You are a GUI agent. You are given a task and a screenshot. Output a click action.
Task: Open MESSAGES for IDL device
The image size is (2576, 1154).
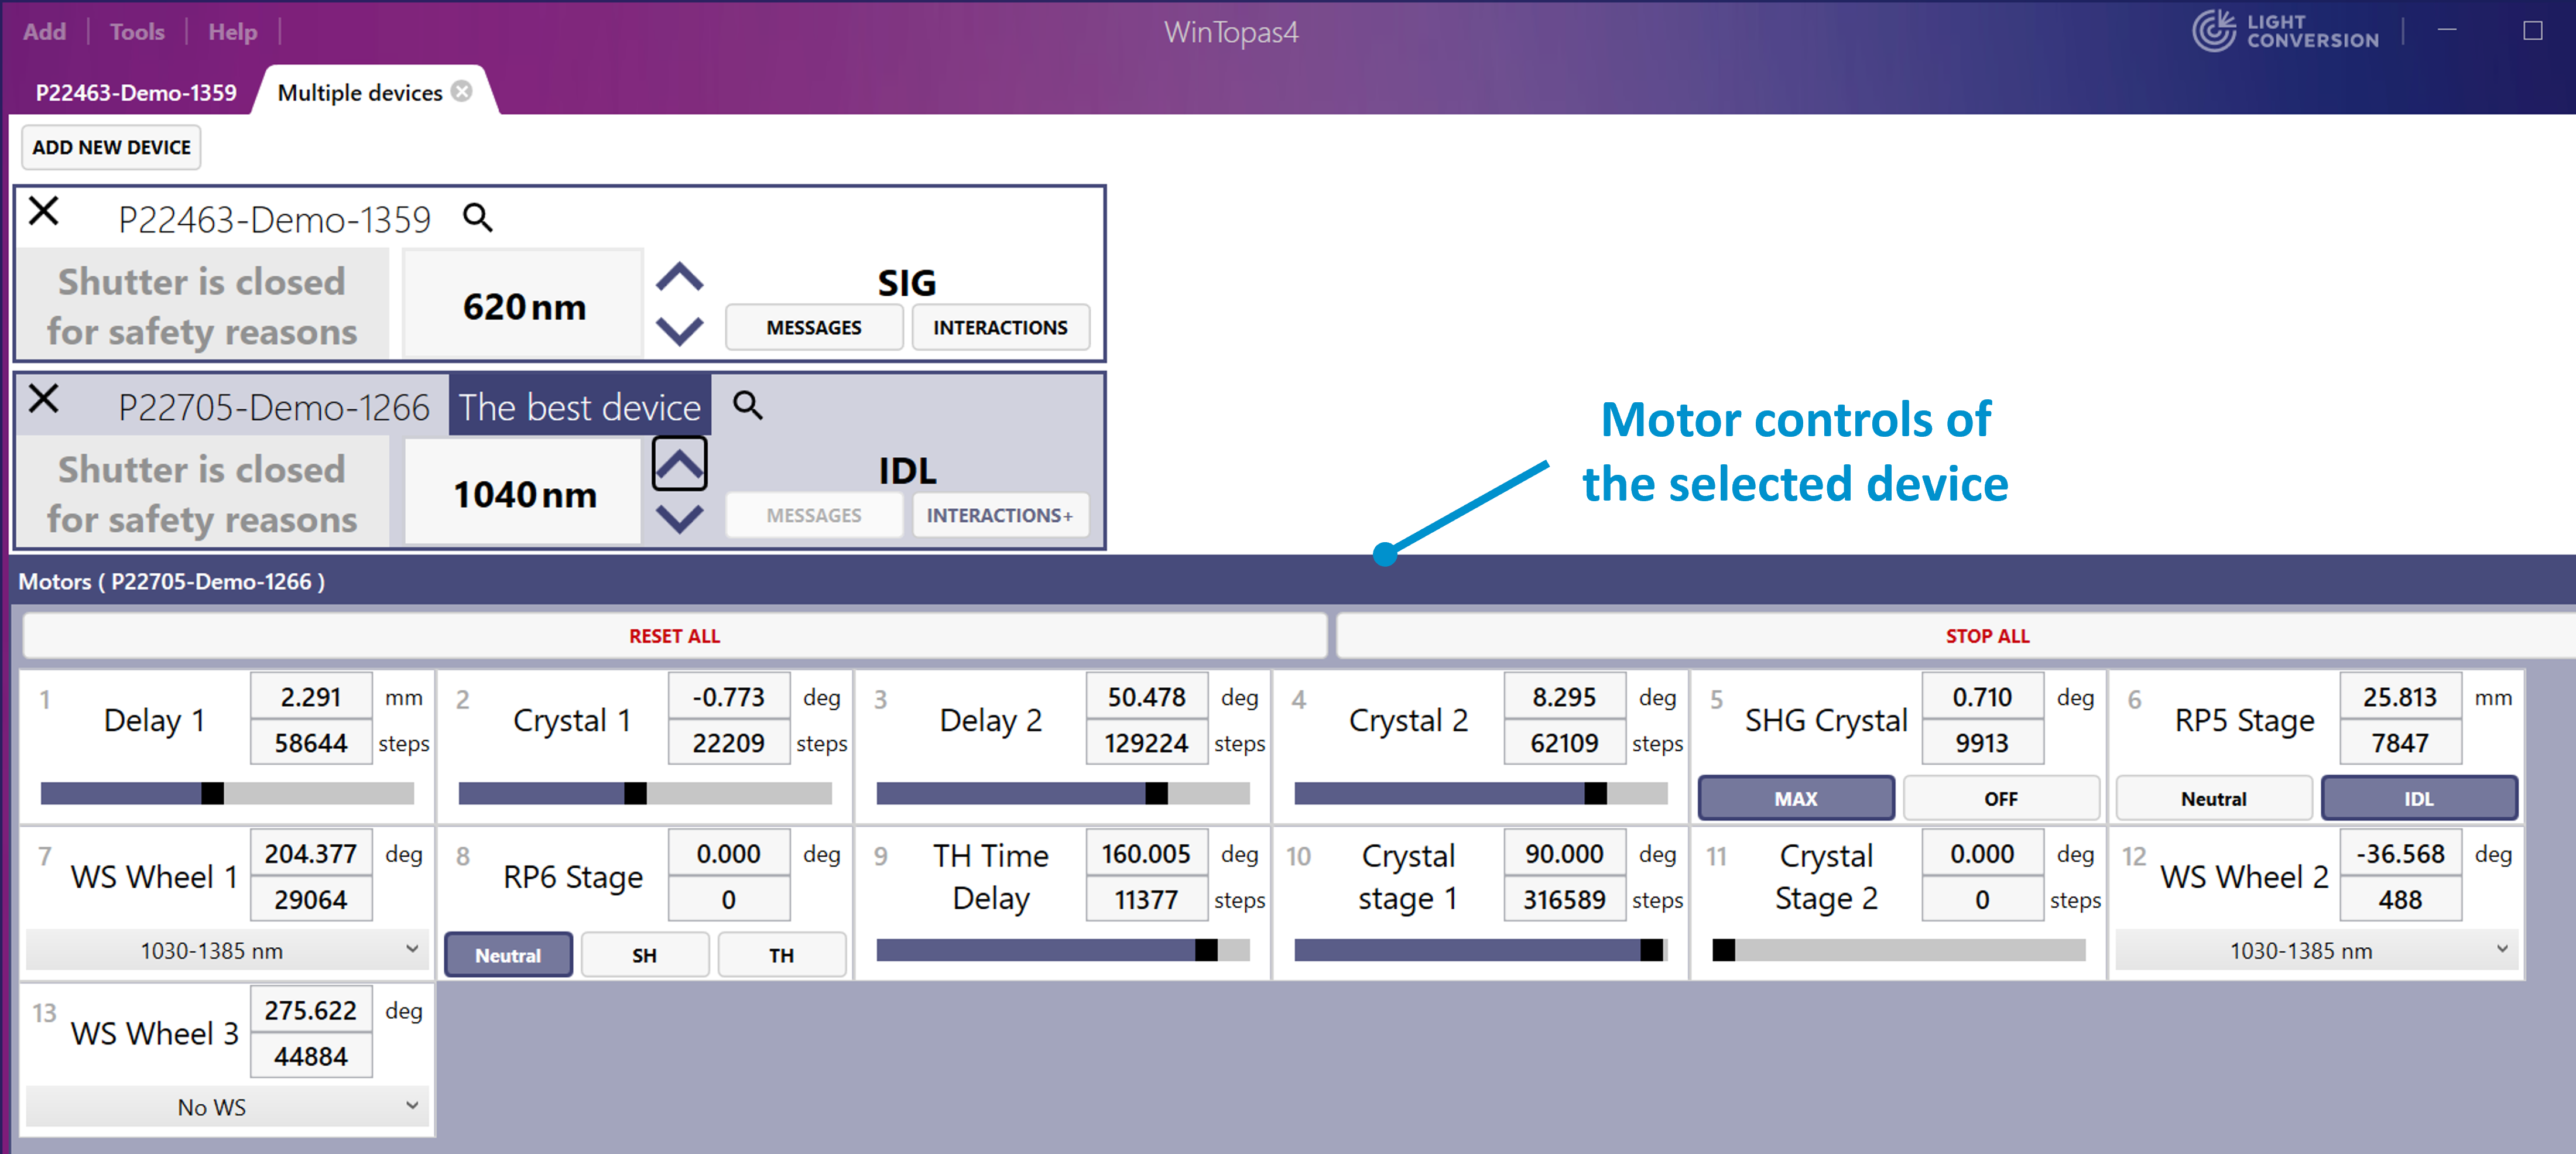(x=814, y=516)
